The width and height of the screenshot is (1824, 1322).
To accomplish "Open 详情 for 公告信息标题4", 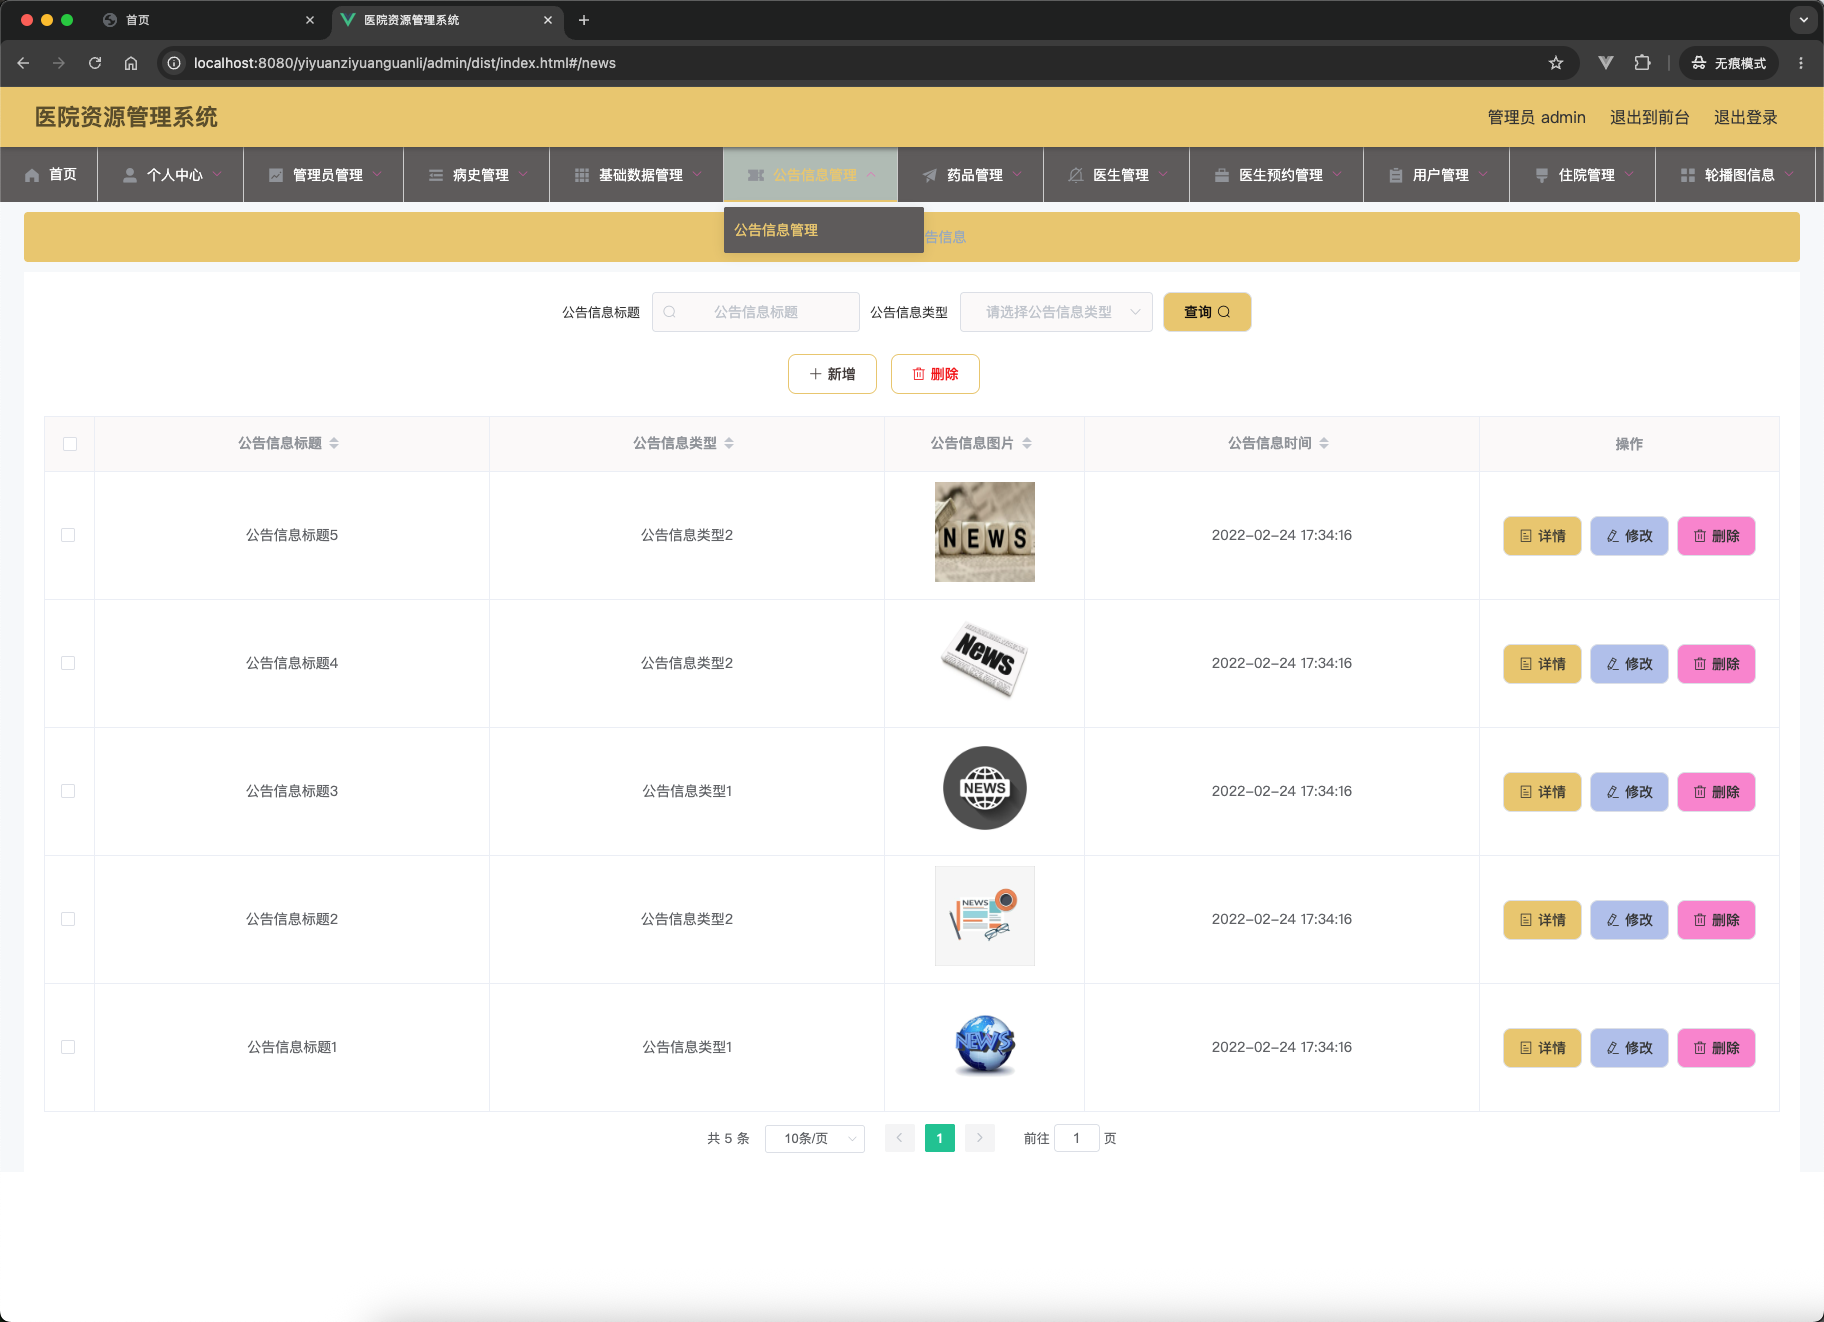I will click(x=1542, y=664).
